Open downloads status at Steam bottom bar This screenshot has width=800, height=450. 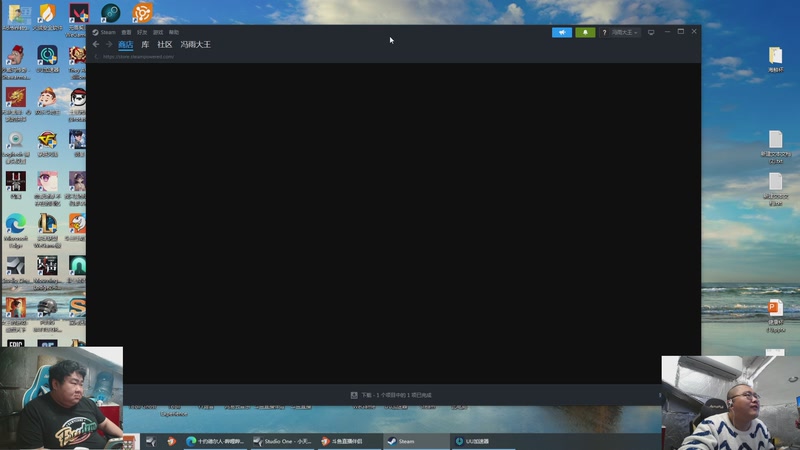[x=392, y=395]
